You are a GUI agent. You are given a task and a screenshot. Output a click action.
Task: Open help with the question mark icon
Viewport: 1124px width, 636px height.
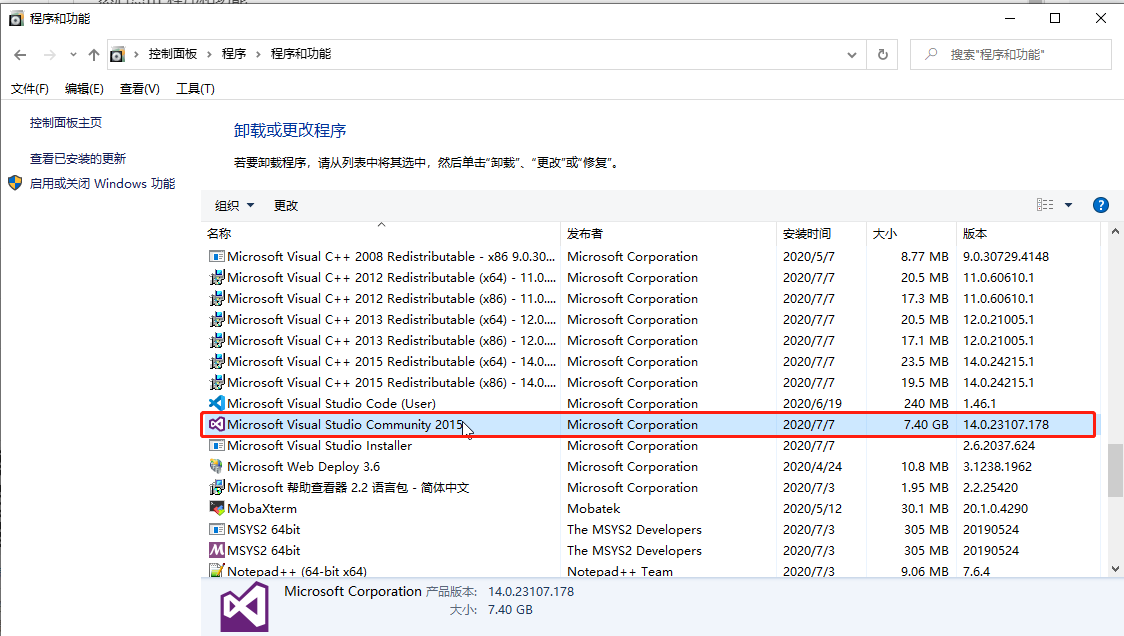[1100, 206]
